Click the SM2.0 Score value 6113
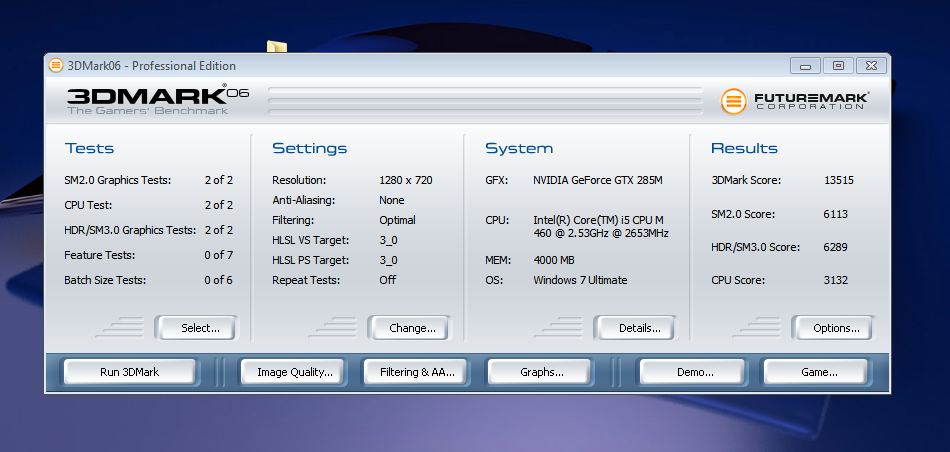 tap(835, 214)
